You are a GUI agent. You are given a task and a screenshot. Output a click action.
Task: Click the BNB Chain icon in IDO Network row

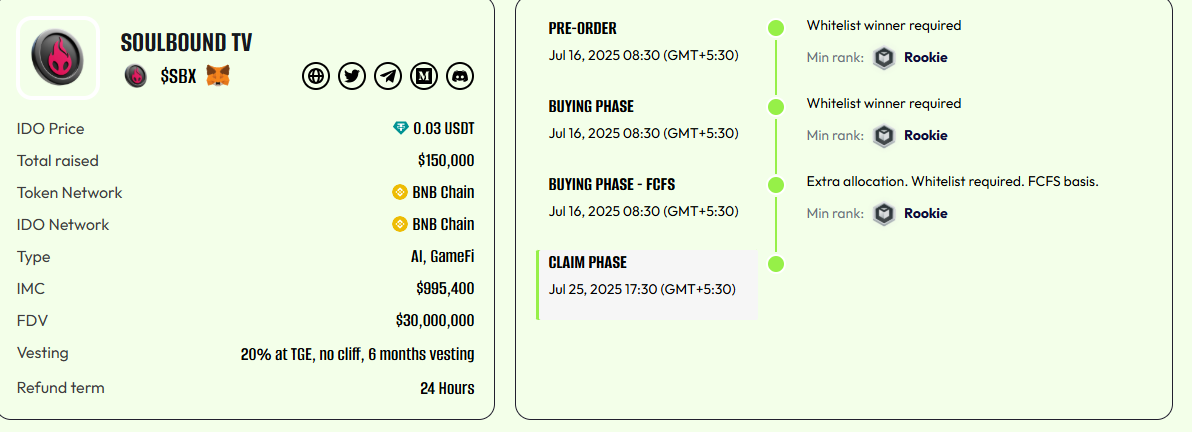[400, 224]
